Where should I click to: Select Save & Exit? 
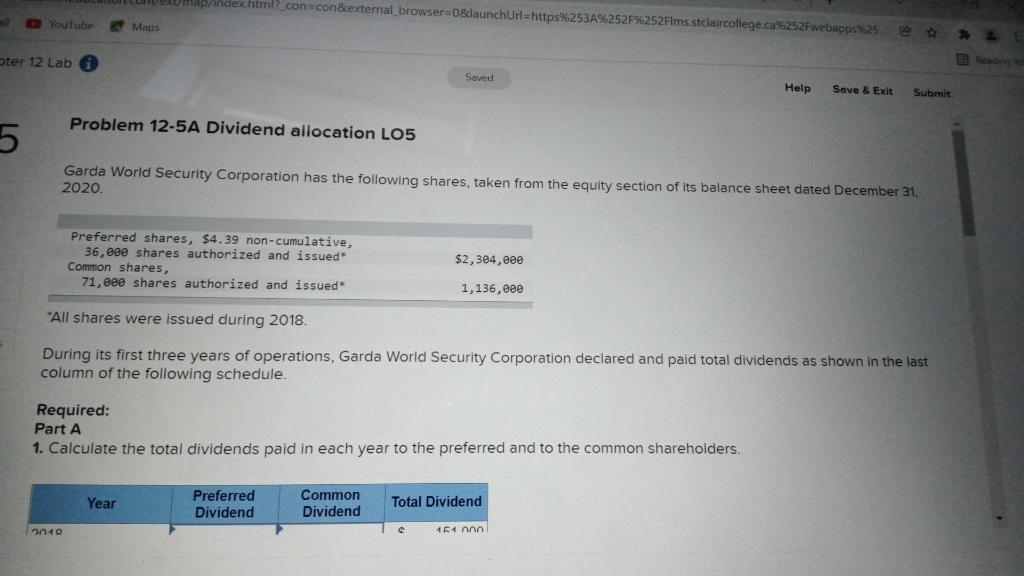pos(863,91)
